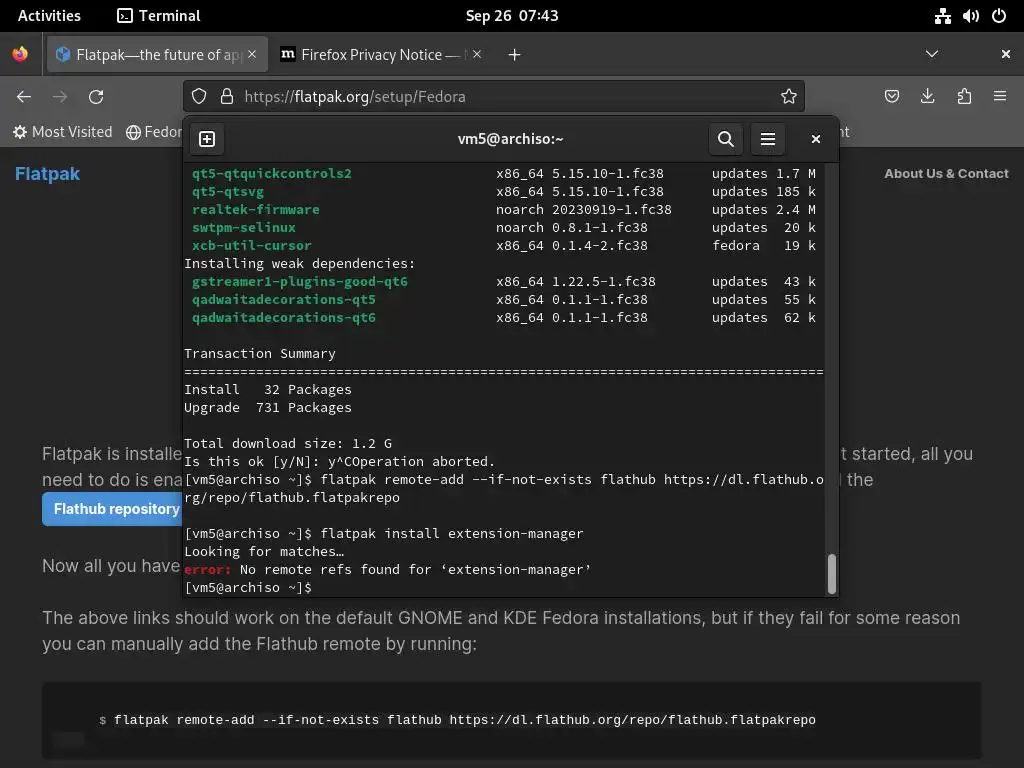
Task: Open Firefox extensions puzzle icon
Action: click(964, 97)
